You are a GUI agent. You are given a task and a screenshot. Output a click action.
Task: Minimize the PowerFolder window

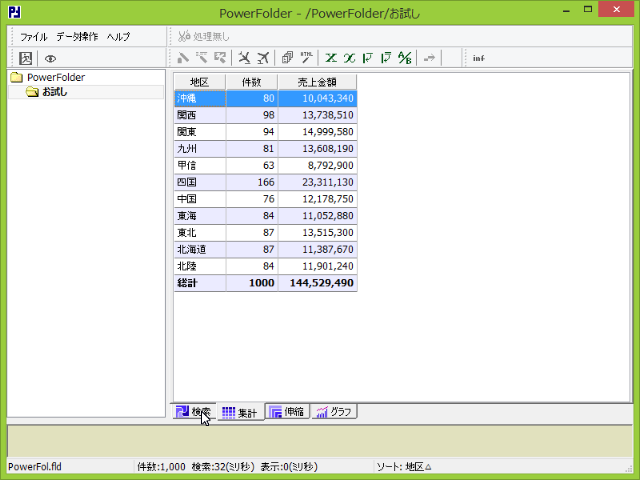[566, 11]
